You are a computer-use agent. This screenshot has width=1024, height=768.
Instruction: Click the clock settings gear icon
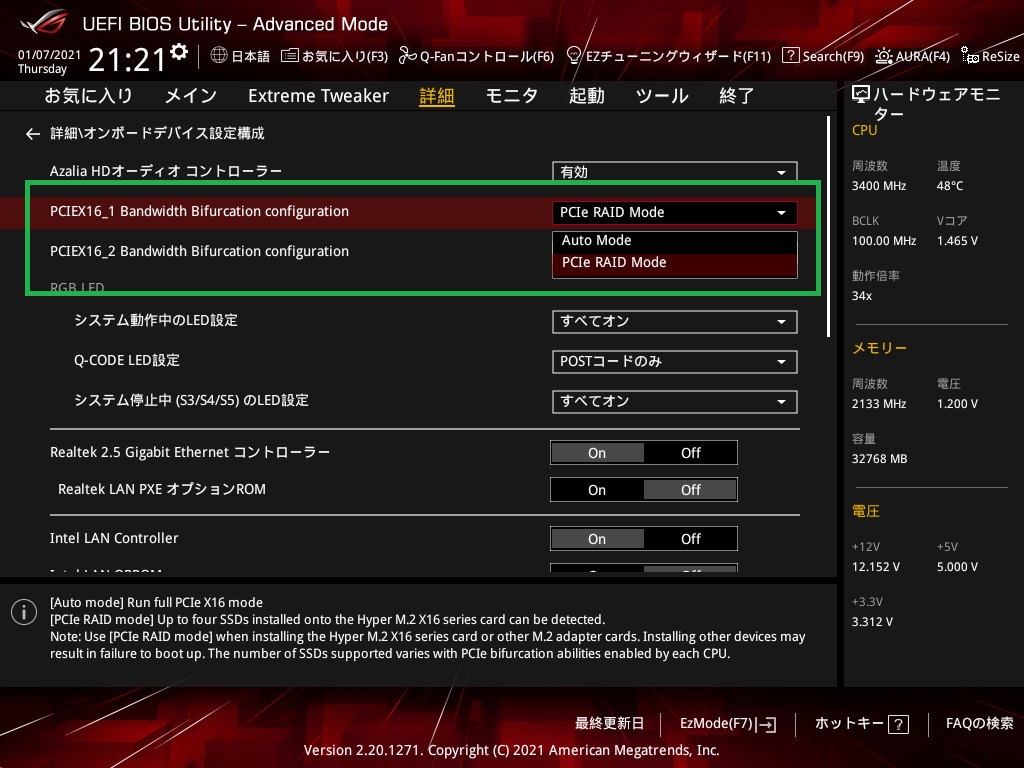tap(178, 52)
